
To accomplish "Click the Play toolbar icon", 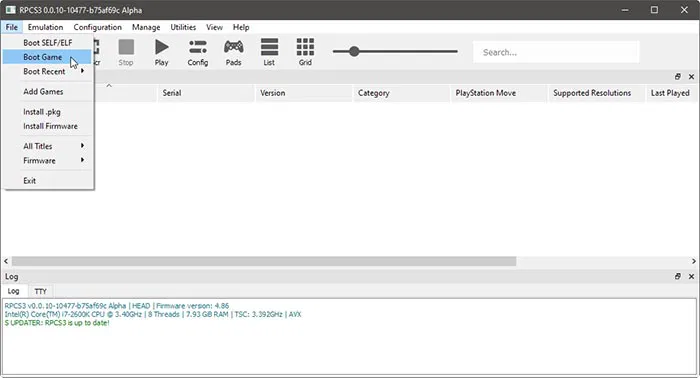I will point(162,52).
